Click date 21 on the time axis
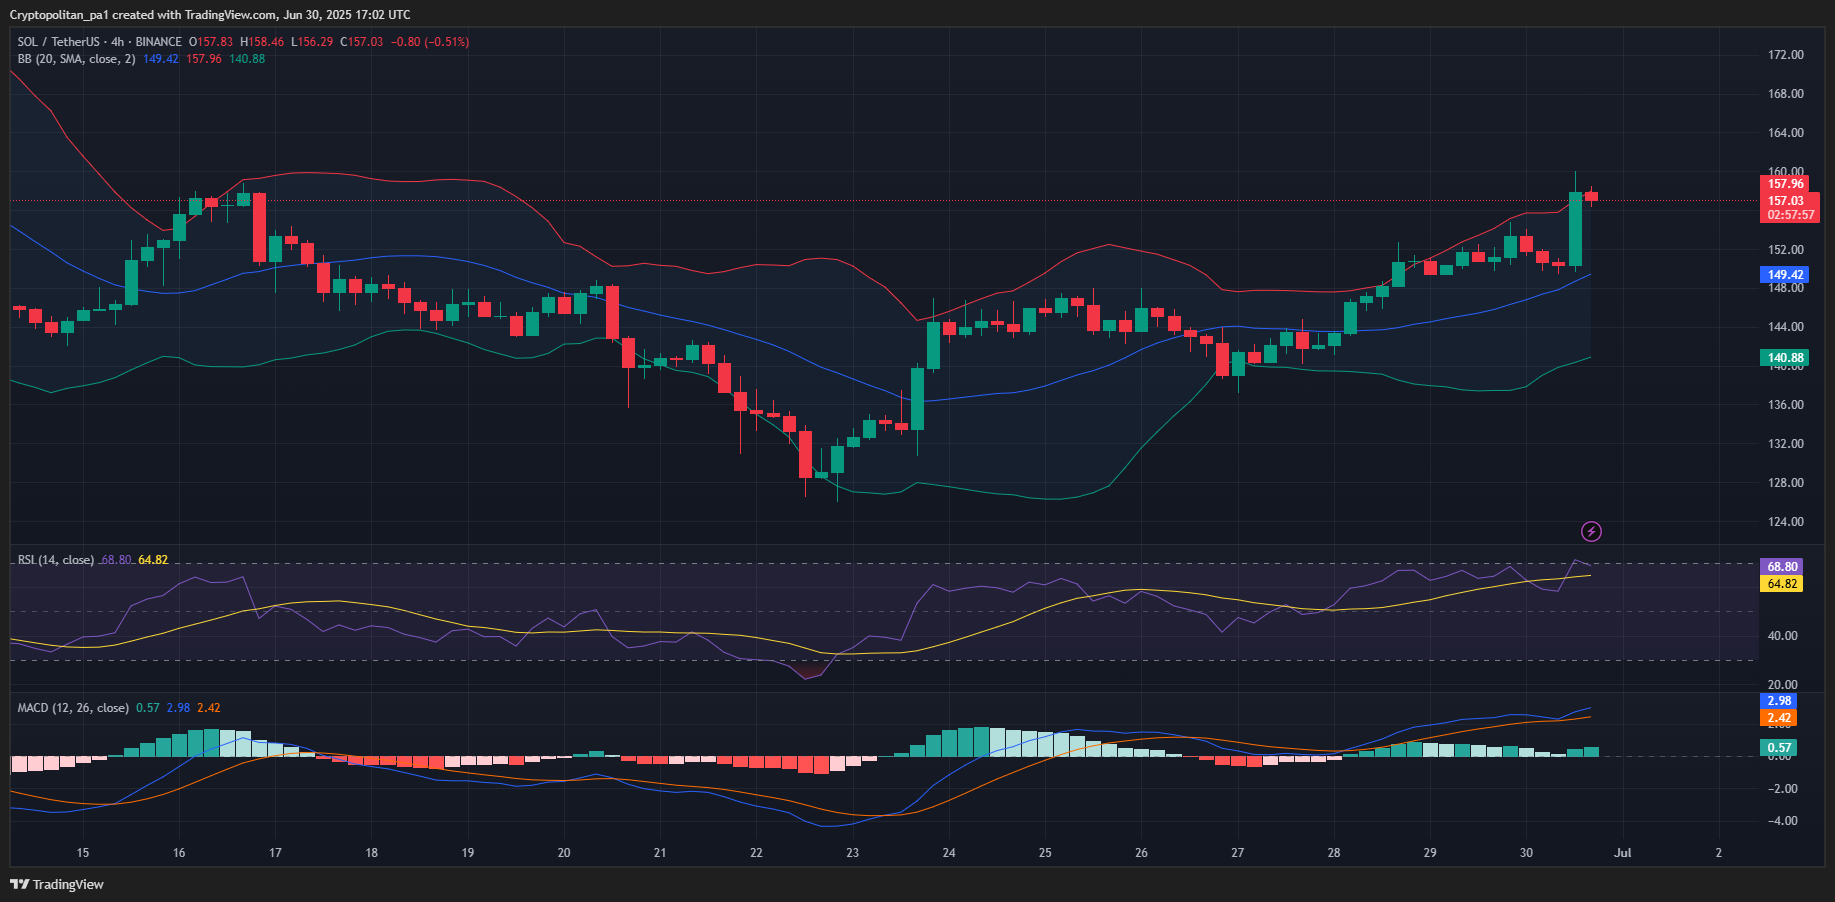 coord(660,853)
